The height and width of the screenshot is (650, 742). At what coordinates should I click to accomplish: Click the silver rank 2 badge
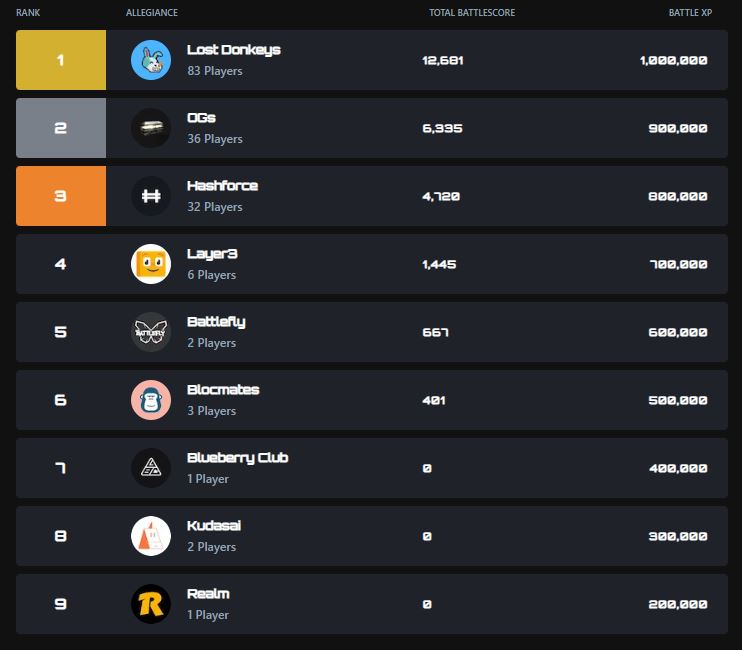pos(61,128)
